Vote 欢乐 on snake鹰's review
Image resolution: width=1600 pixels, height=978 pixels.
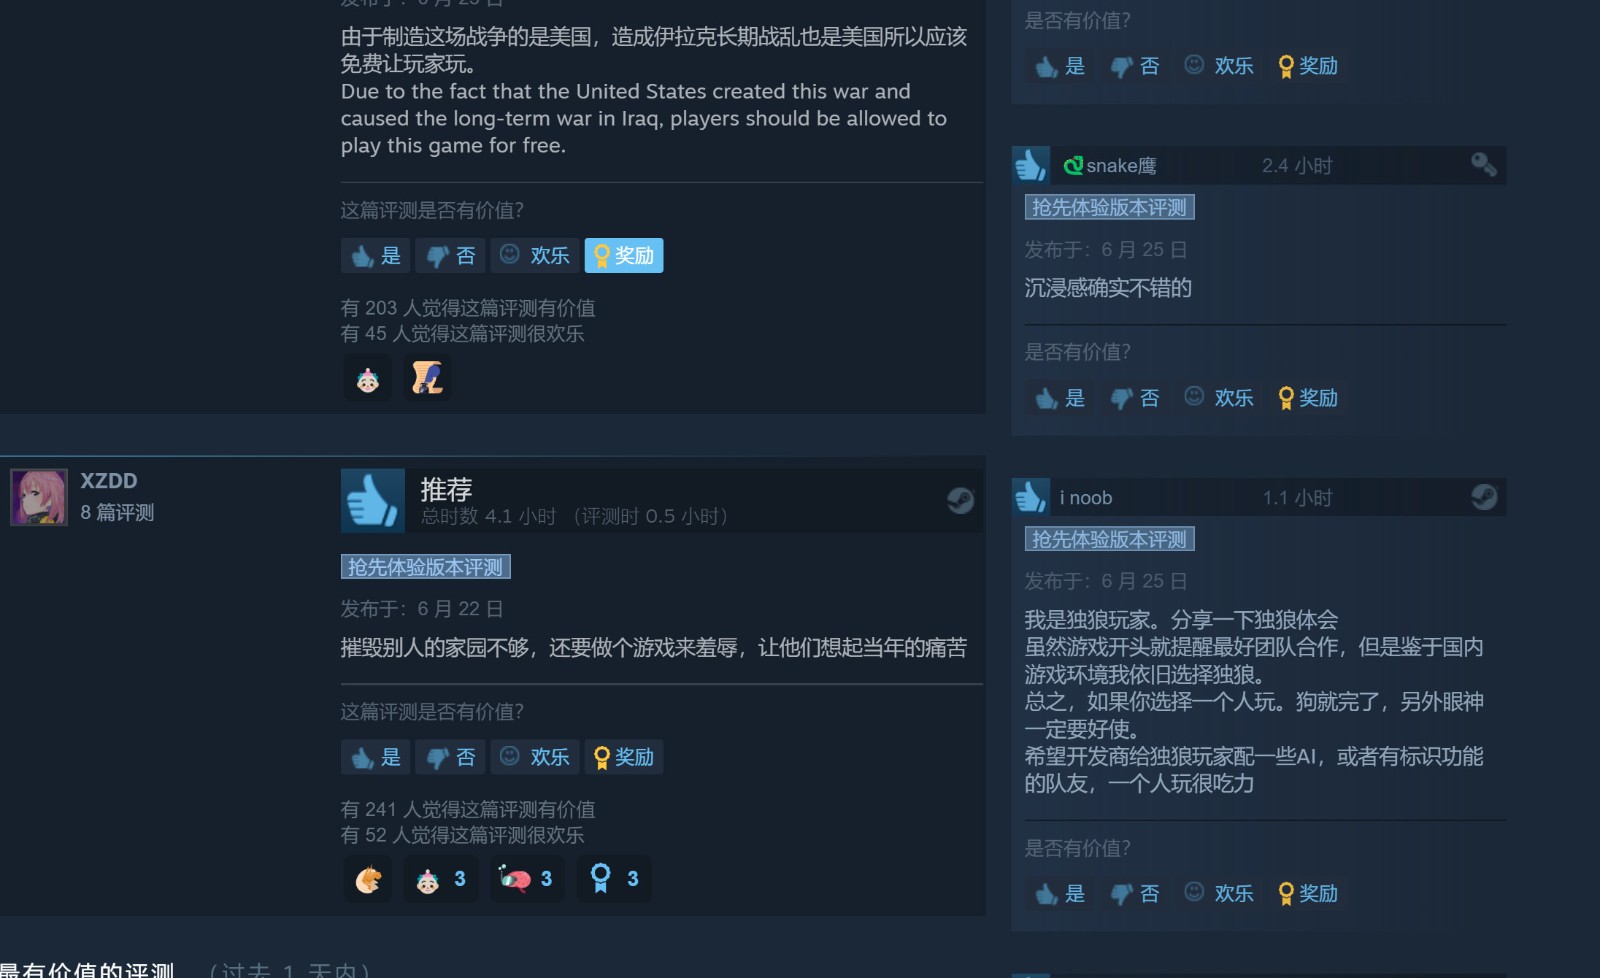[x=1218, y=398]
